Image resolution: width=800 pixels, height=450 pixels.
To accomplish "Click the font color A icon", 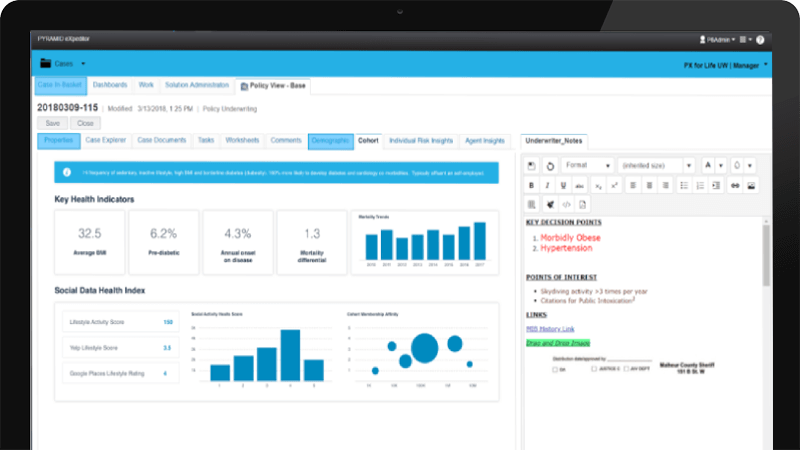I will click(708, 165).
